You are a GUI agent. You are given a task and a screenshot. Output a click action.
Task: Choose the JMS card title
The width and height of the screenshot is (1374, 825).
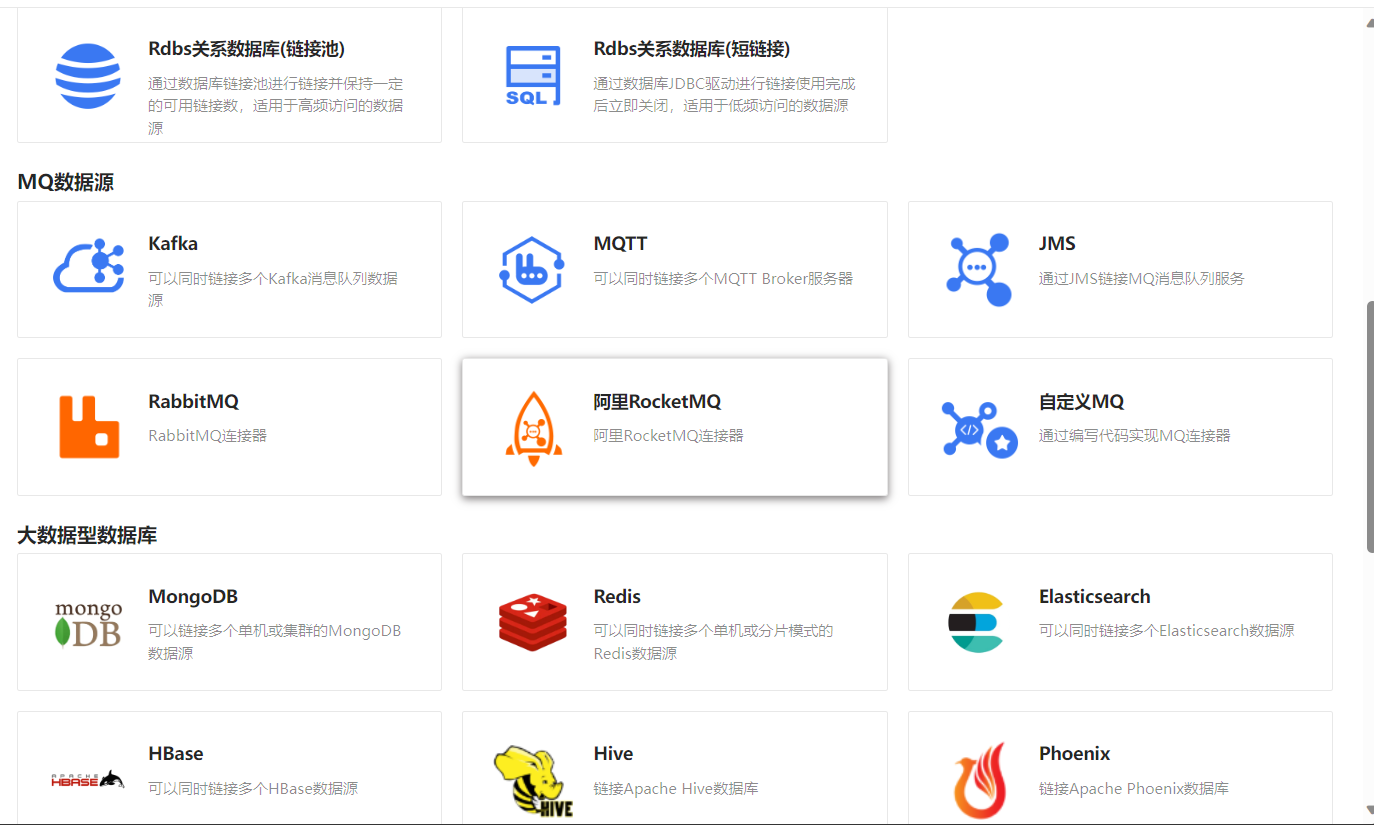(x=1057, y=244)
